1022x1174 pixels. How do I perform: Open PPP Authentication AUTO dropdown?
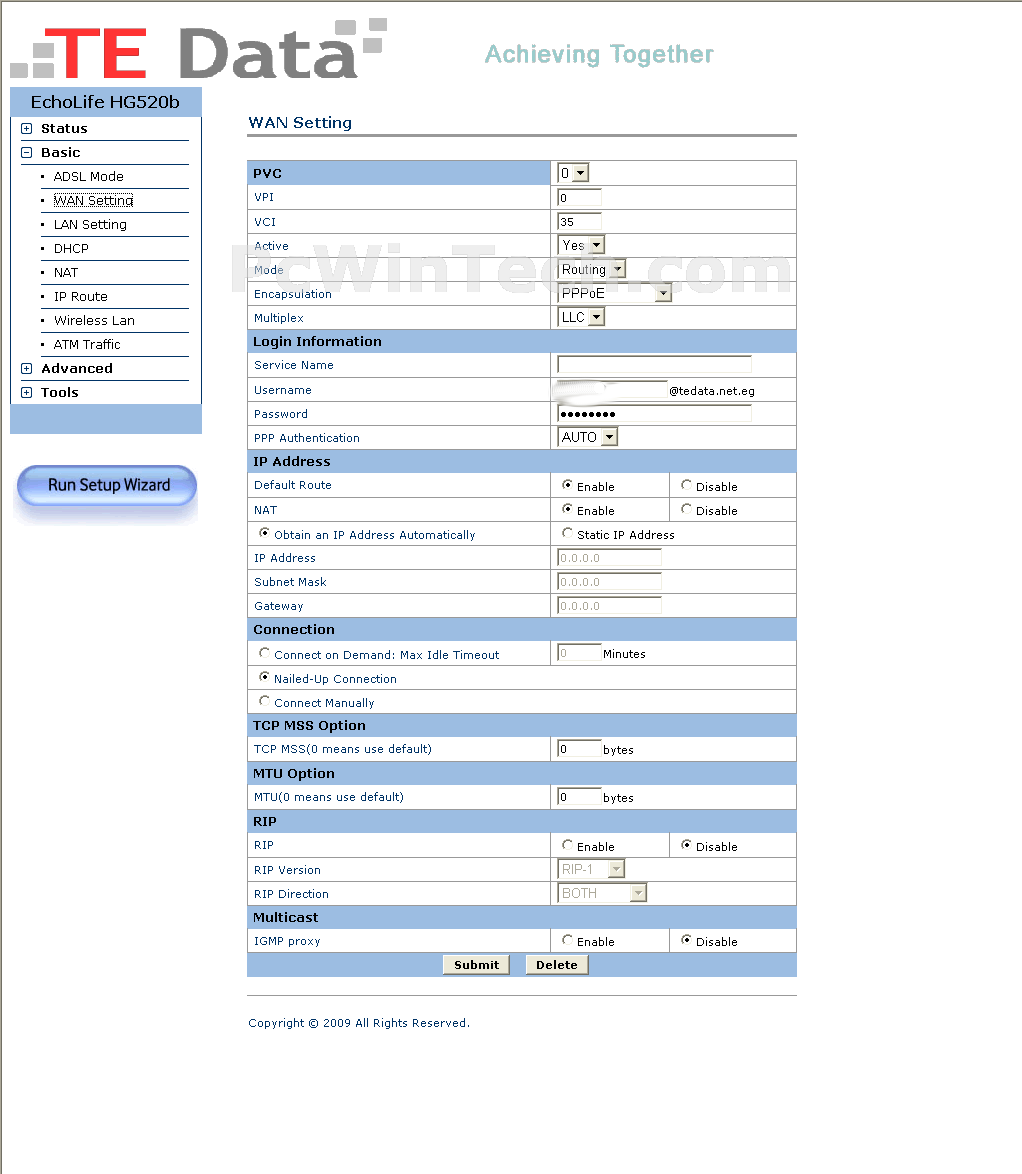(588, 437)
